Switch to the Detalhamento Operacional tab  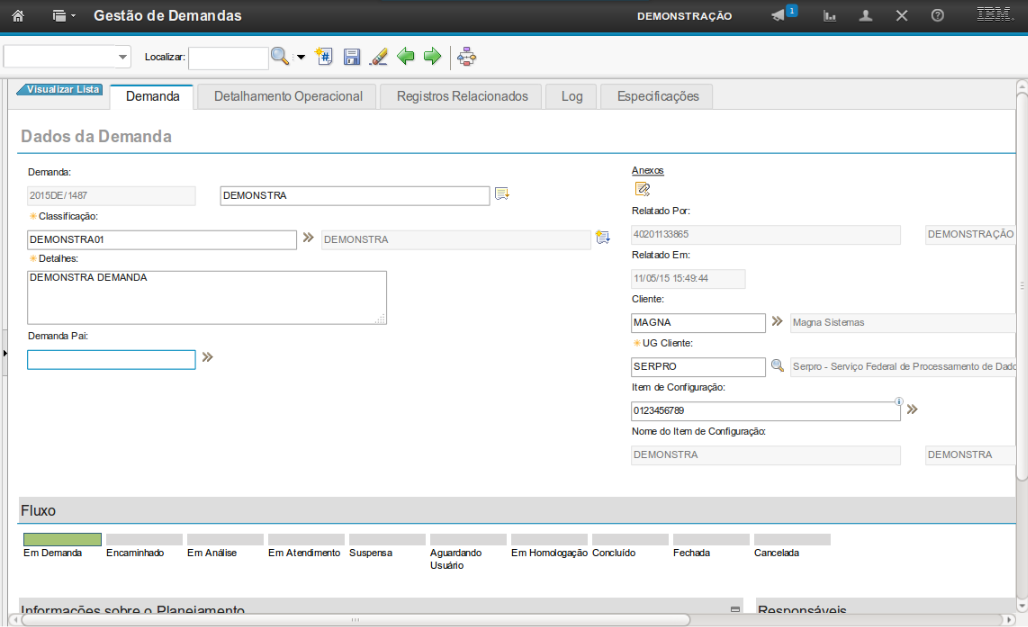click(288, 96)
